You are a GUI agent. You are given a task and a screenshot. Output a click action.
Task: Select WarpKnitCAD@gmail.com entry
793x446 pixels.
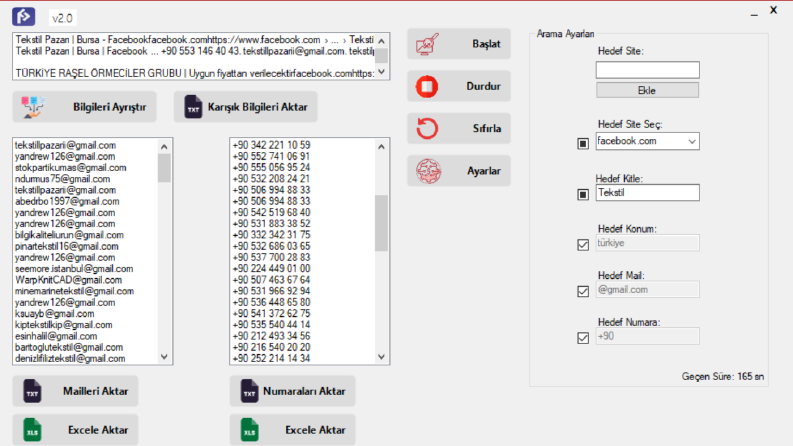point(68,280)
